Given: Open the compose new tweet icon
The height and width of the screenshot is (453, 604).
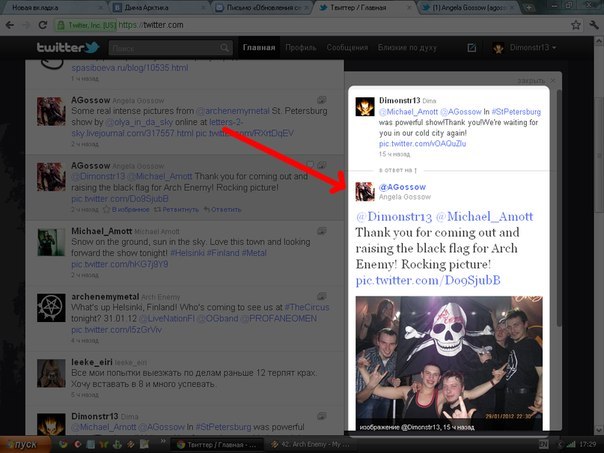Looking at the screenshot, I should (x=471, y=48).
